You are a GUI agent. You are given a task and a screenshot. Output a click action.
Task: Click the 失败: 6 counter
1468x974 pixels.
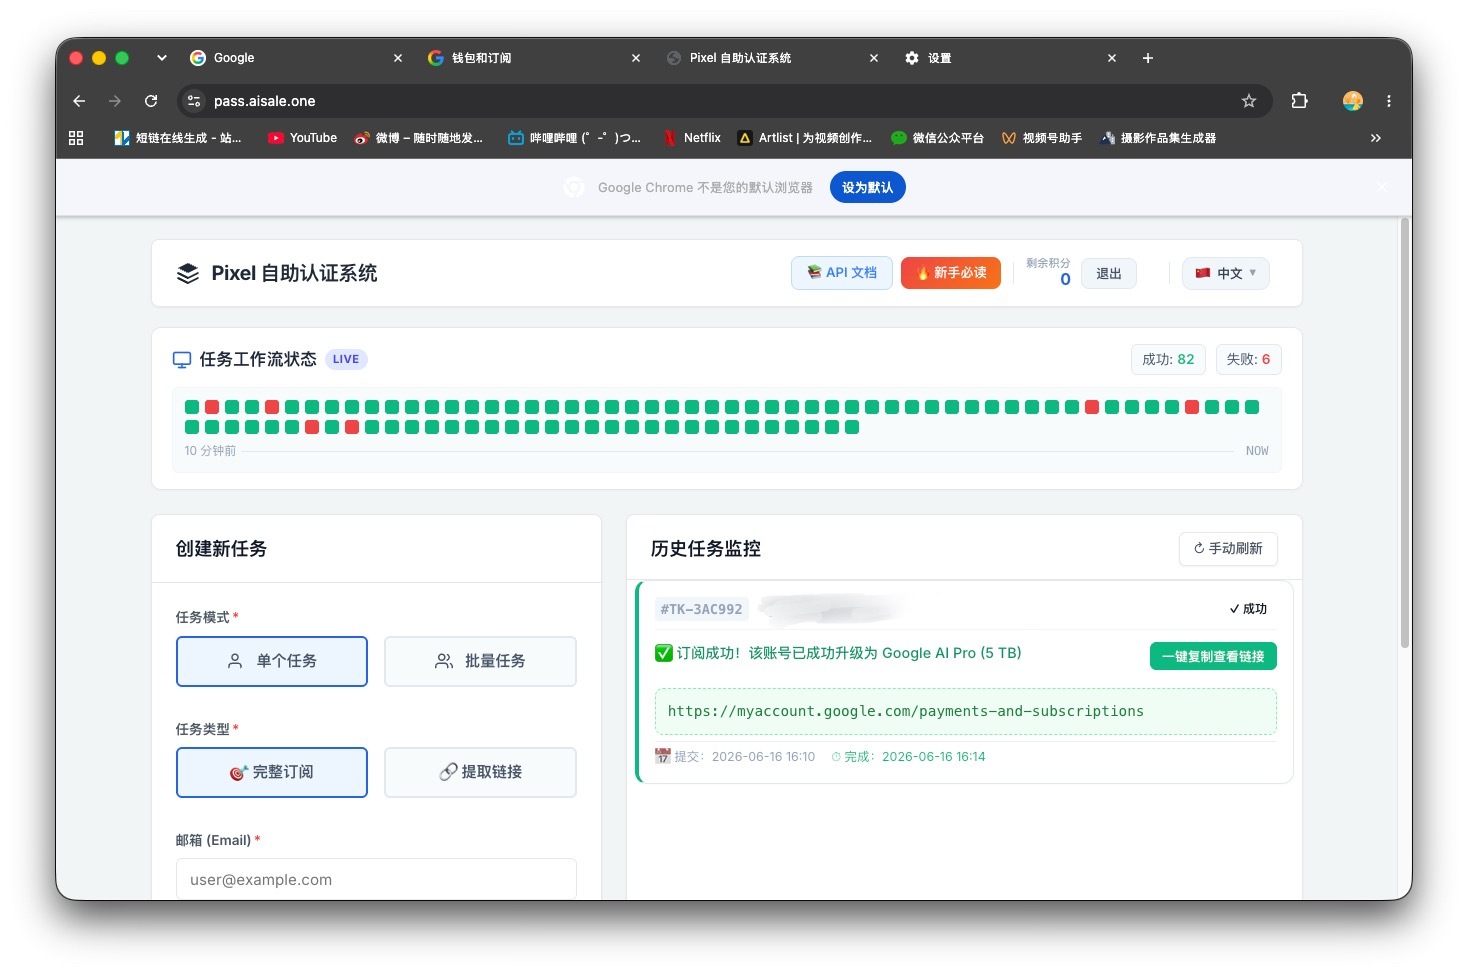click(x=1248, y=359)
